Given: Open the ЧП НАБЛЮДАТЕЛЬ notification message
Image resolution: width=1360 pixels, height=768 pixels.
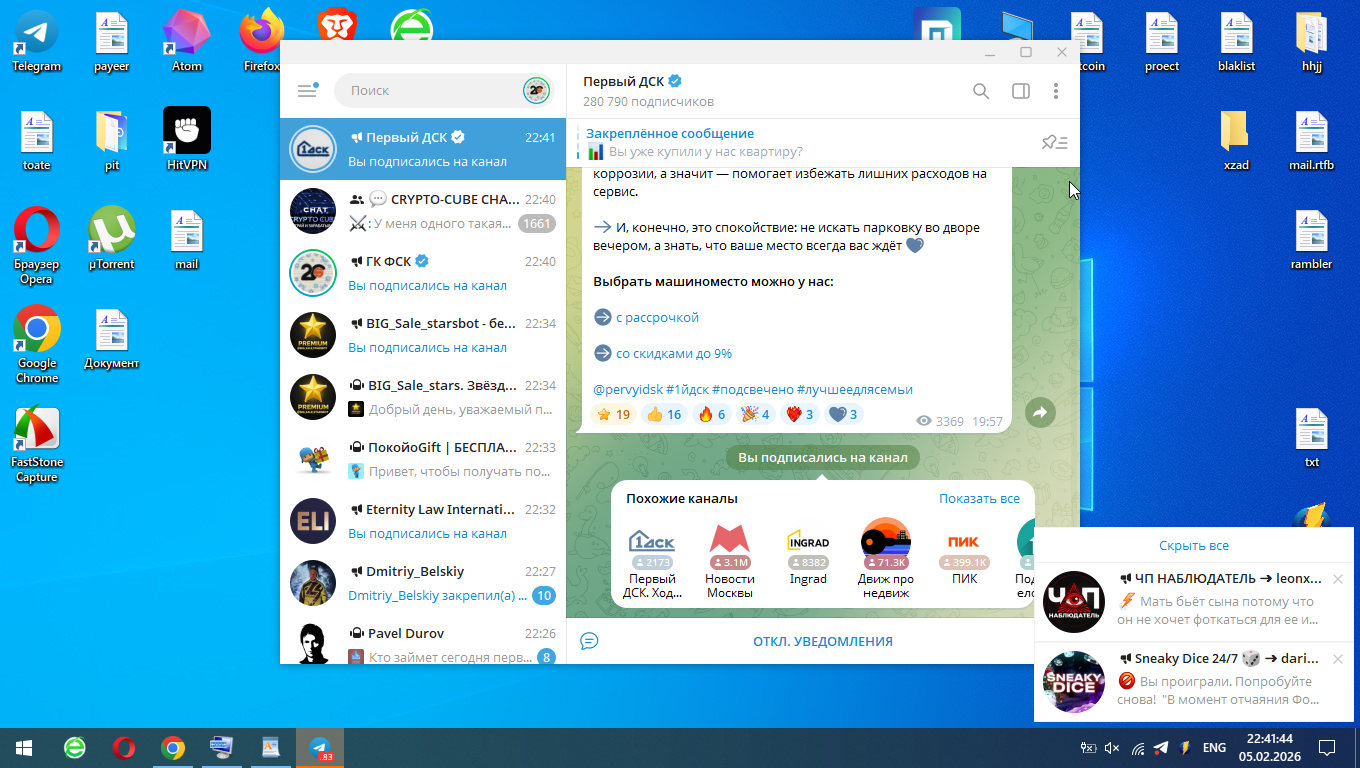Looking at the screenshot, I should click(1193, 602).
